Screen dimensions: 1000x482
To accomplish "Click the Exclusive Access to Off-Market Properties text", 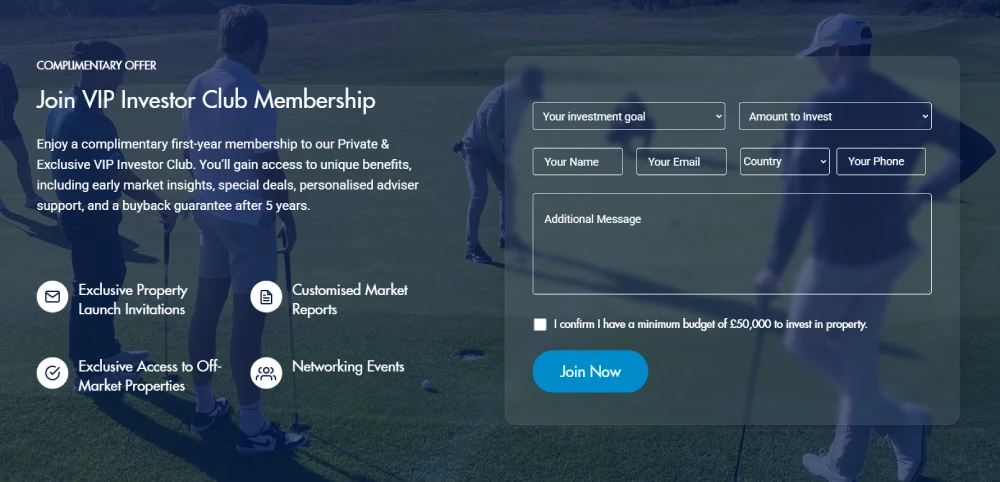I will tap(150, 376).
